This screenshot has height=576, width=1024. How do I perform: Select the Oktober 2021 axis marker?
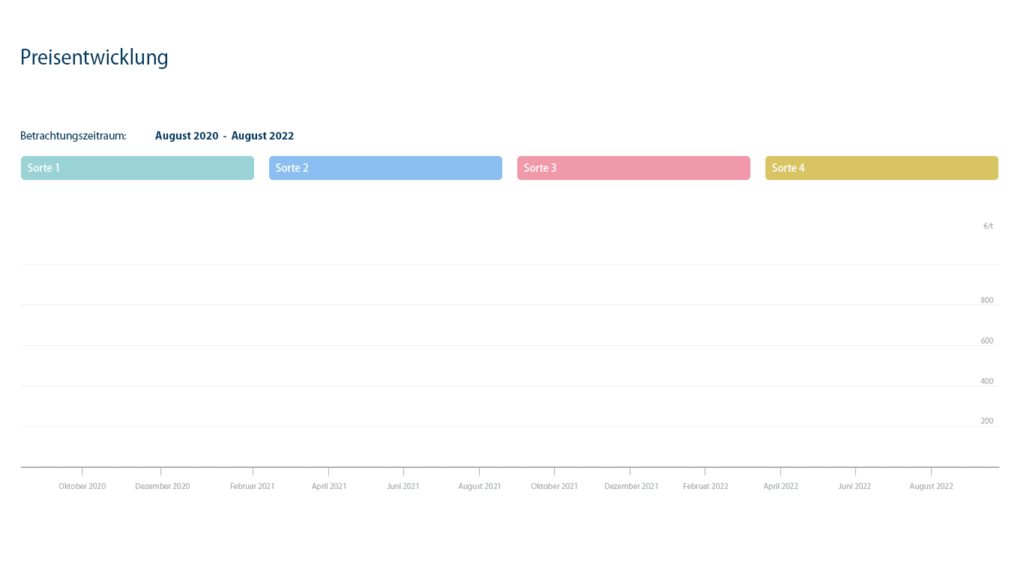pos(554,486)
